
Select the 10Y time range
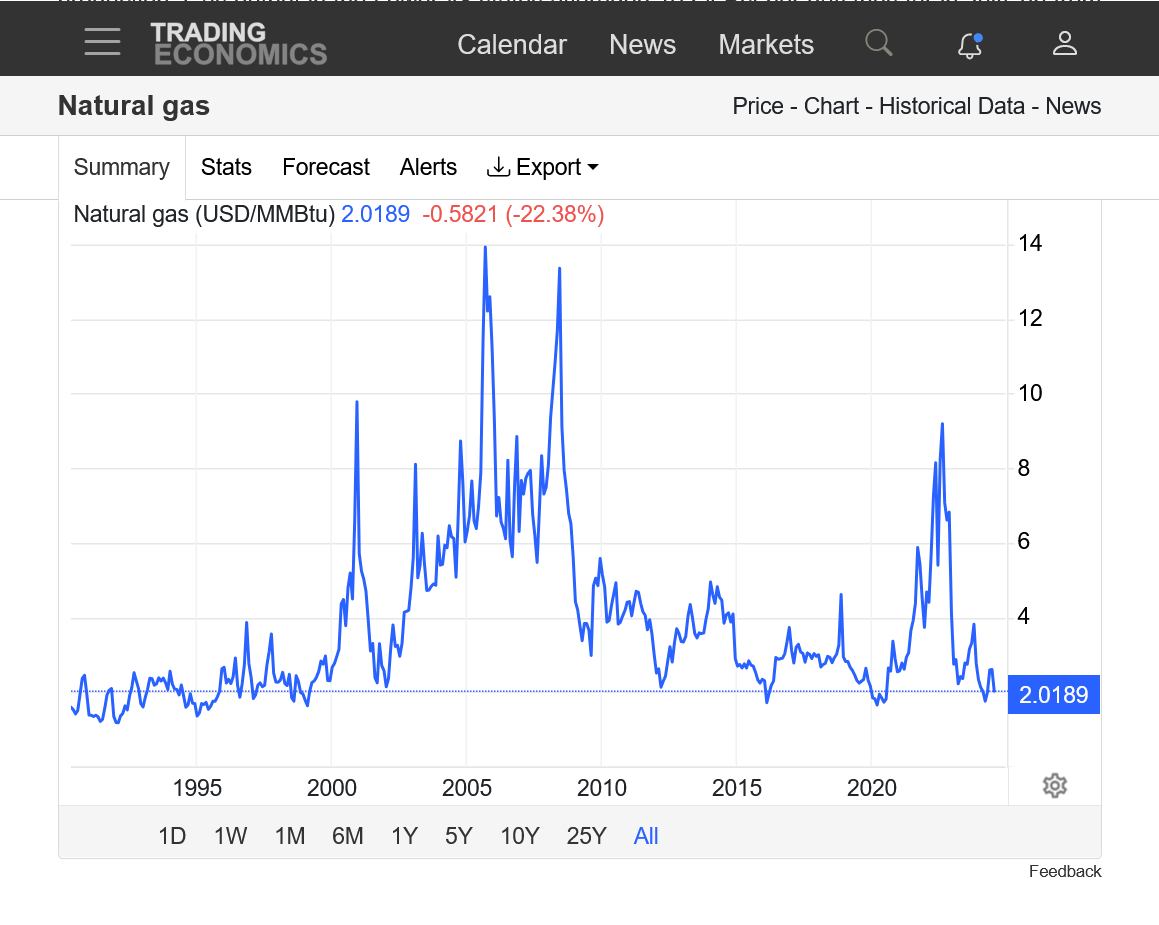point(520,836)
